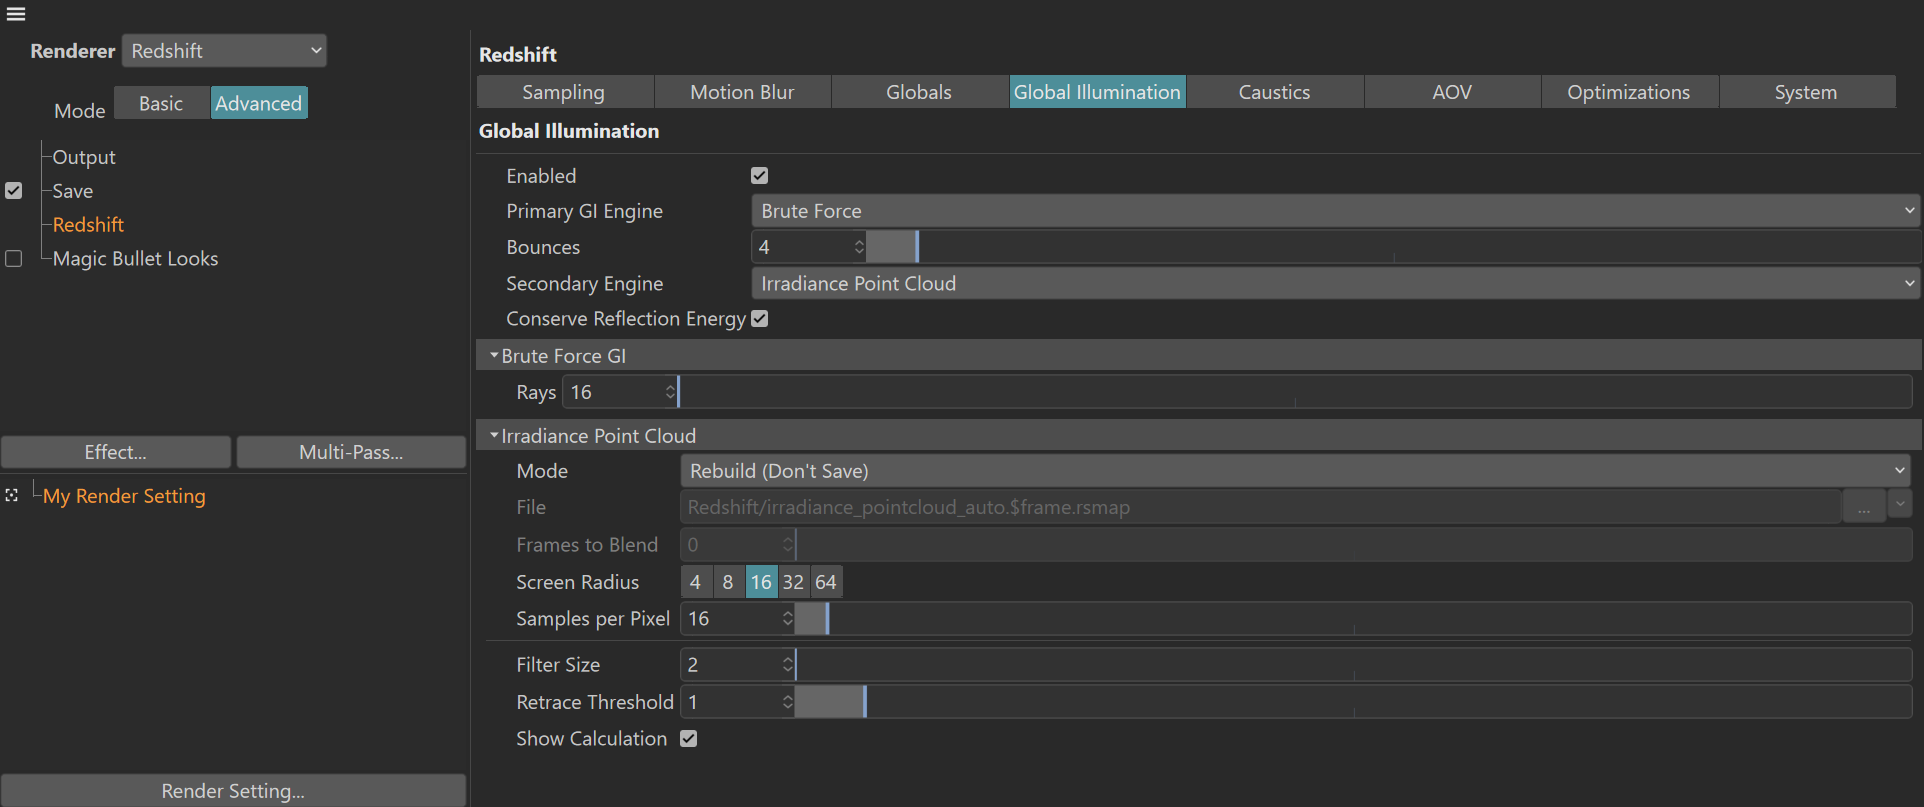Click the Samples per Pixel value field

pos(731,619)
